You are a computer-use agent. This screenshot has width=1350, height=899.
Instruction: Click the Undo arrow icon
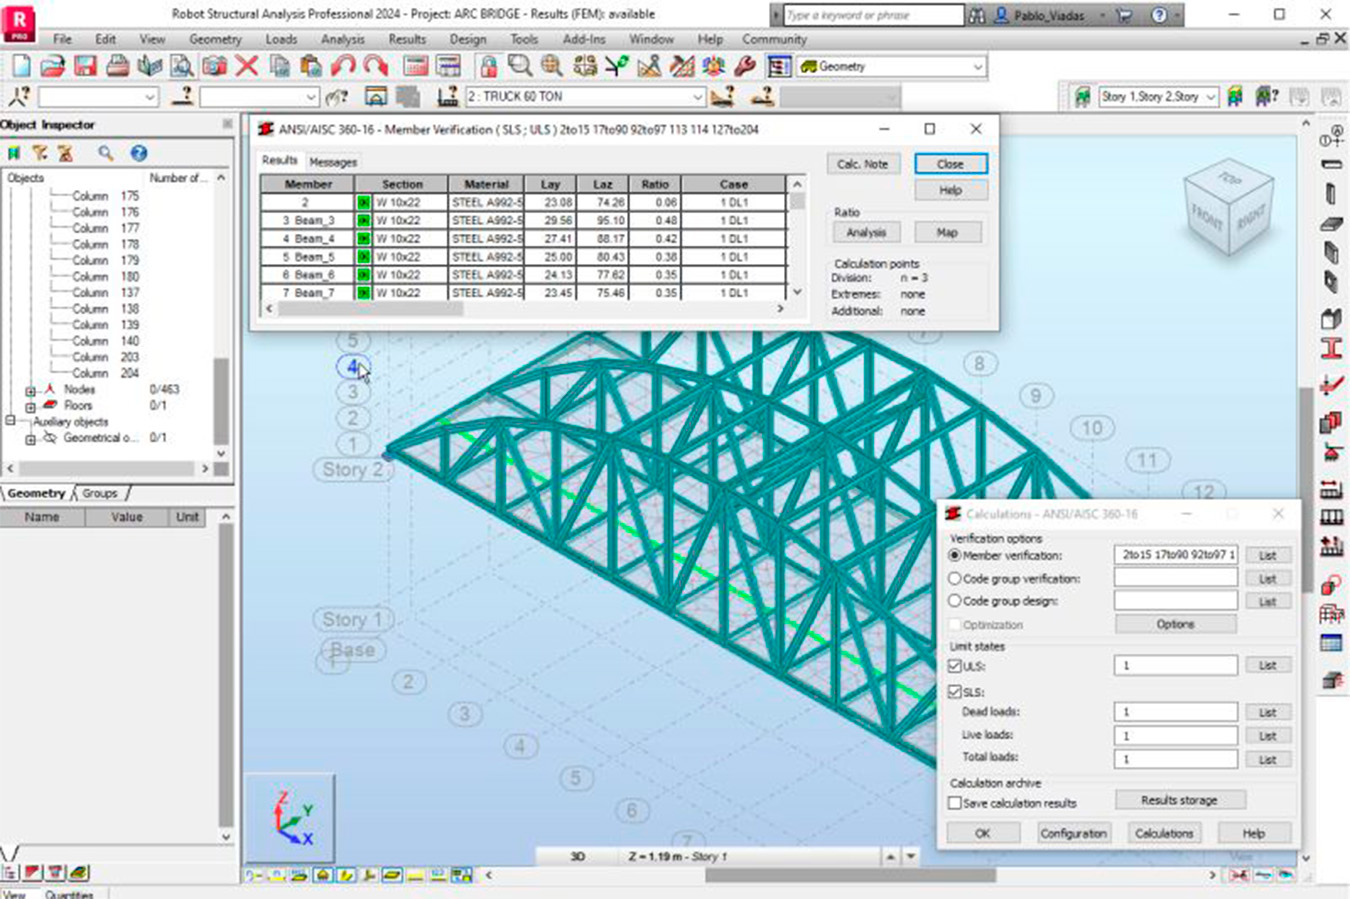pyautogui.click(x=343, y=67)
